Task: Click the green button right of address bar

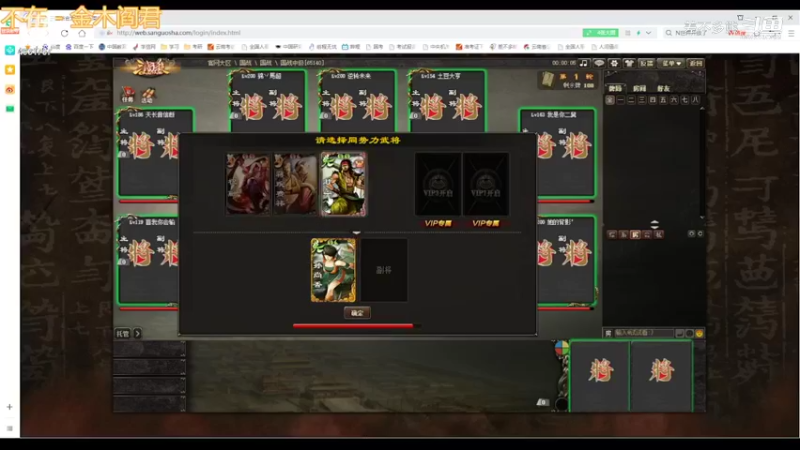Action: coord(601,33)
